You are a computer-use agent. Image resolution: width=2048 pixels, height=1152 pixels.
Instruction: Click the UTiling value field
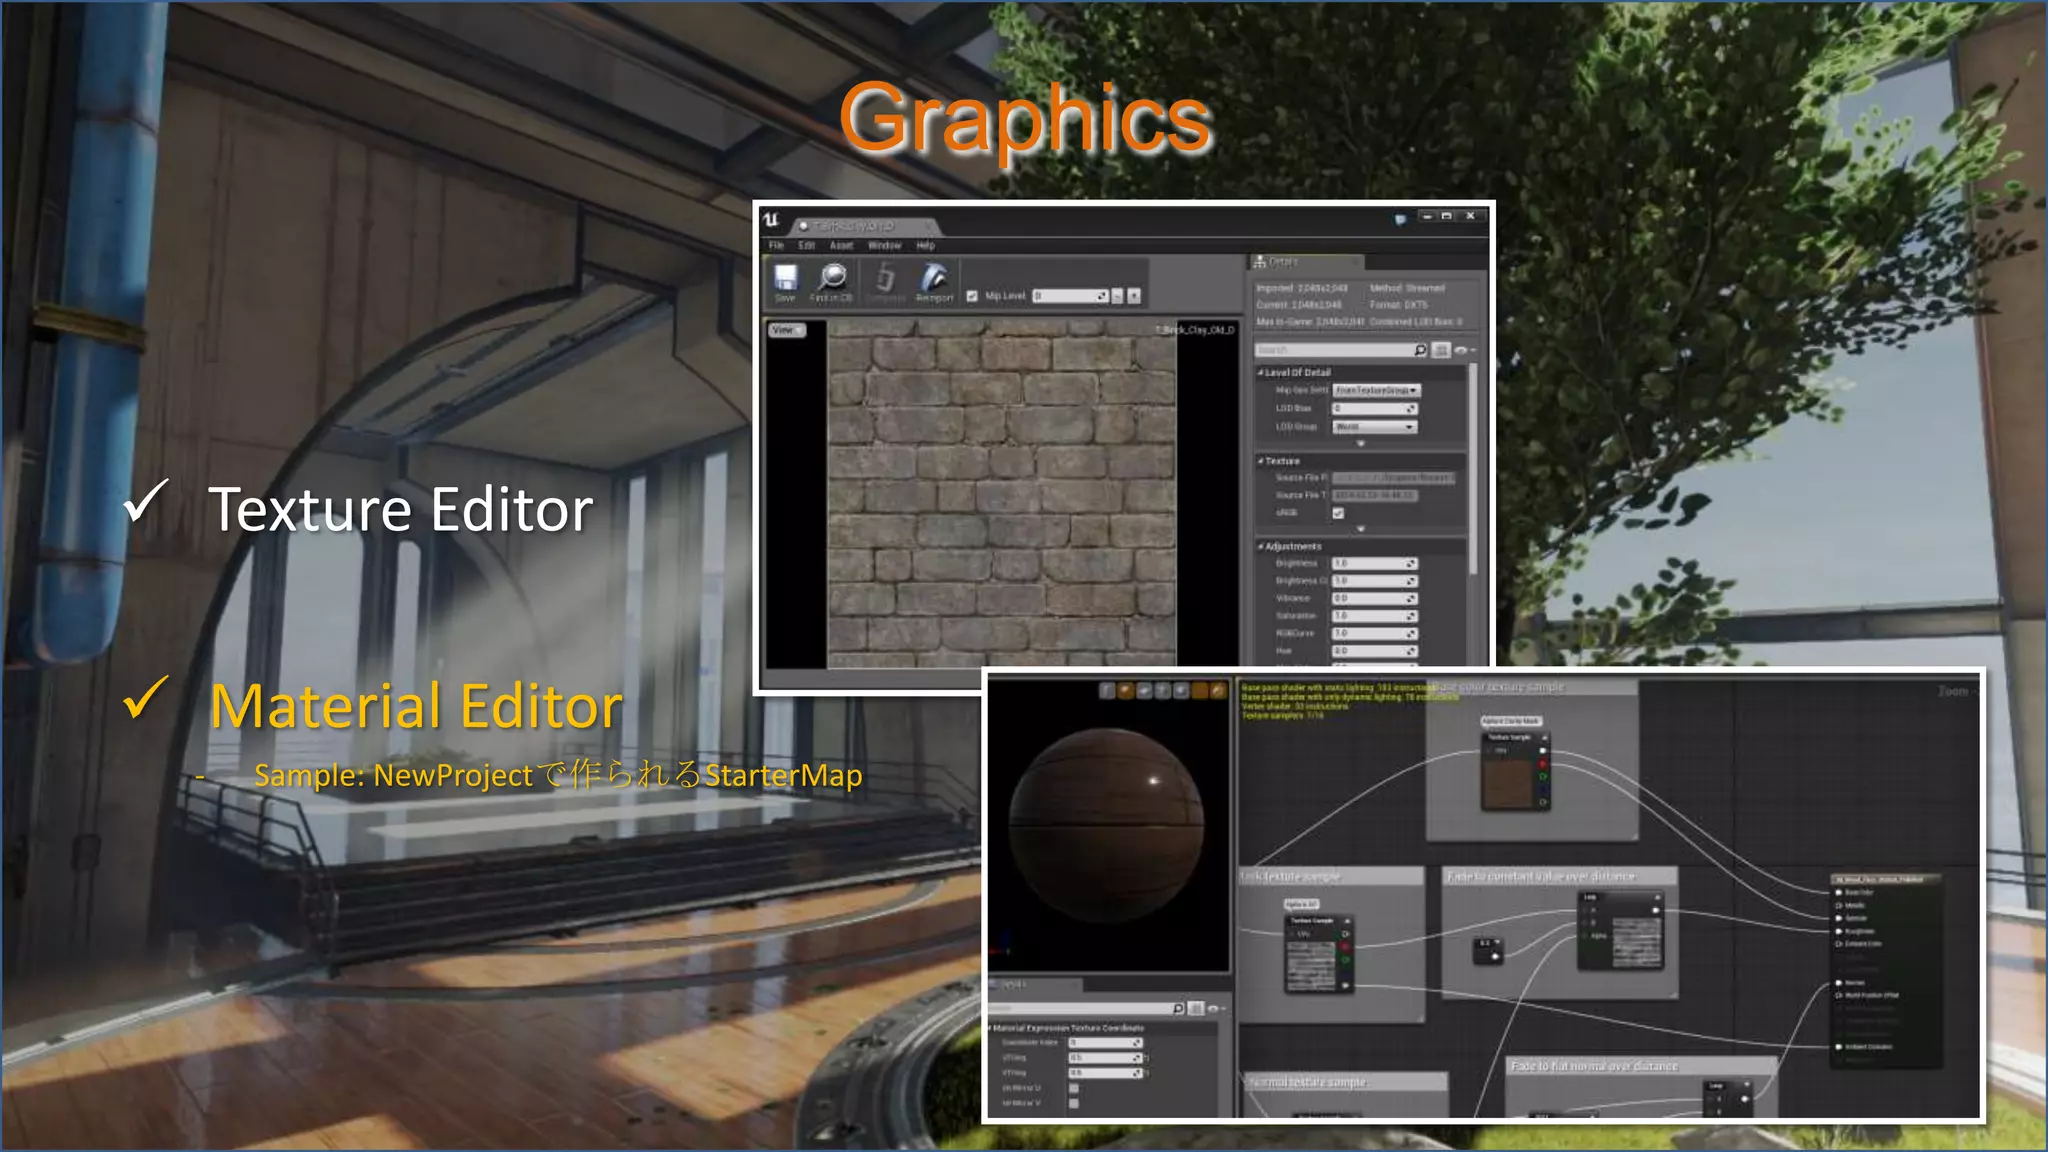tap(1105, 1058)
